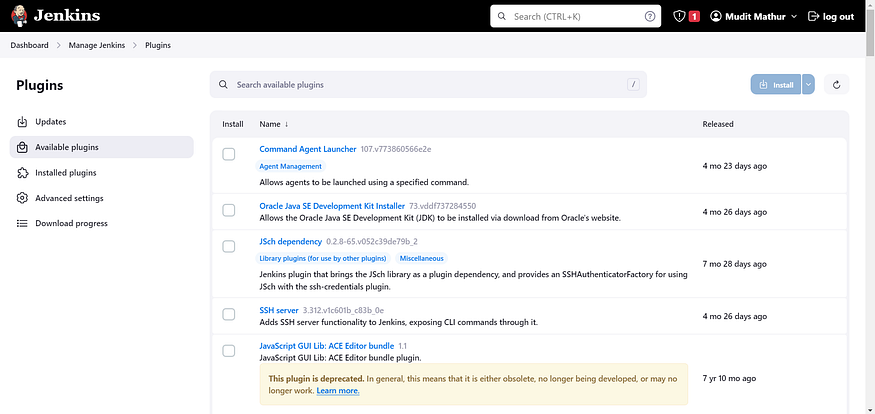Click the Jenkins butler logo icon
Image resolution: width=875 pixels, height=414 pixels.
(x=19, y=16)
